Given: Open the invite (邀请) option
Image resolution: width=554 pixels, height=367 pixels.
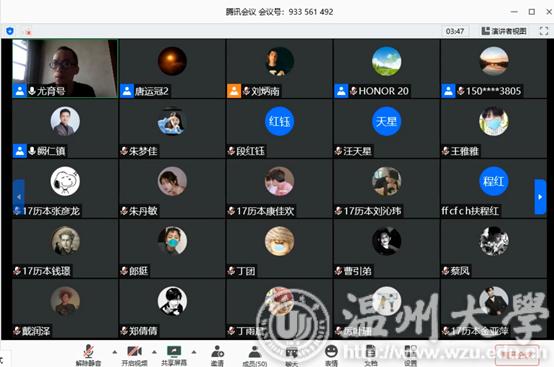Looking at the screenshot, I should [217, 355].
